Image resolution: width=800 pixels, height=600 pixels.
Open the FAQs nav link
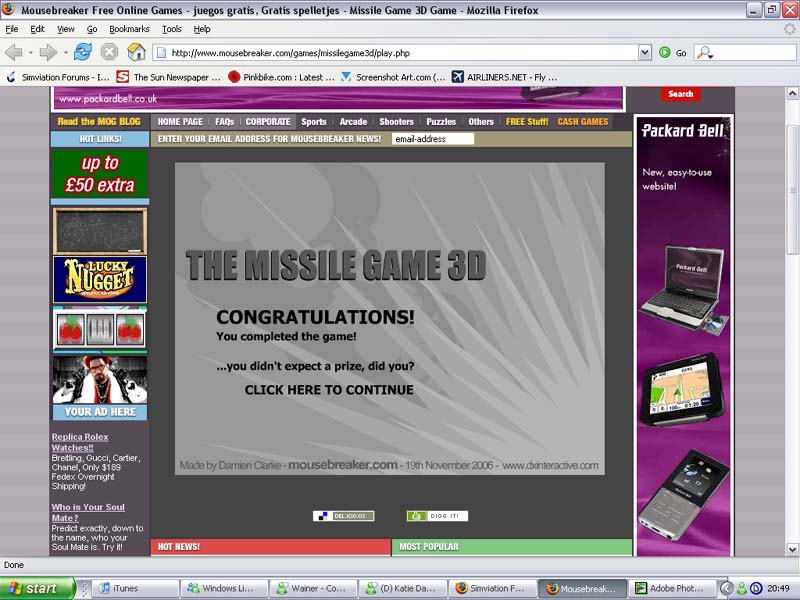(224, 122)
